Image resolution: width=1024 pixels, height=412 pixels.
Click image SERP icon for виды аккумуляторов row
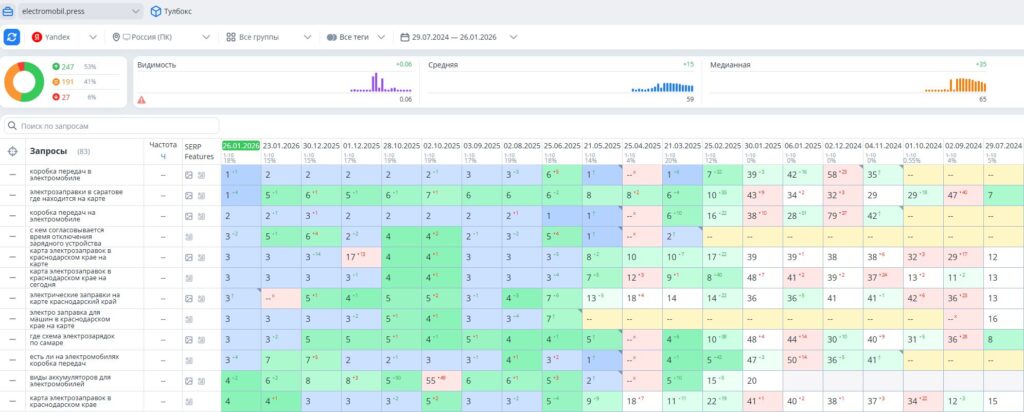[189, 381]
